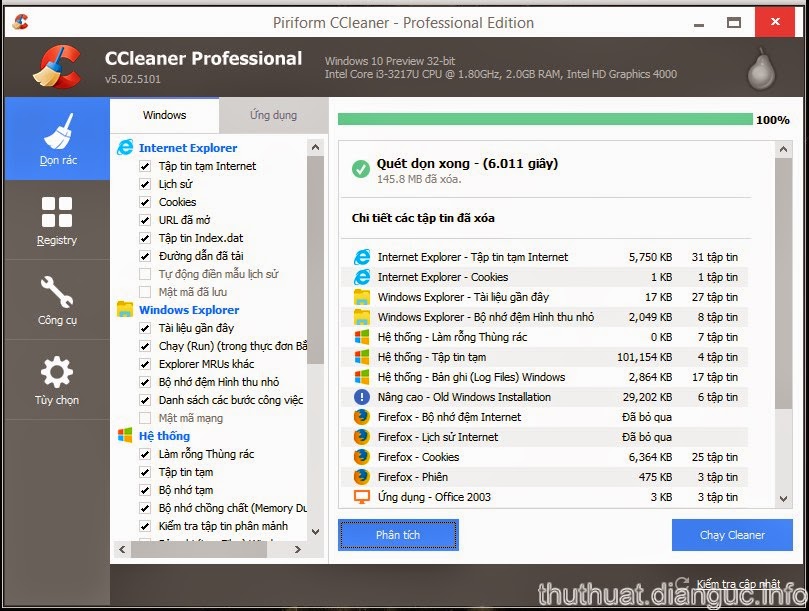Click the Hệ thống category heading
This screenshot has width=809, height=611.
(x=164, y=436)
